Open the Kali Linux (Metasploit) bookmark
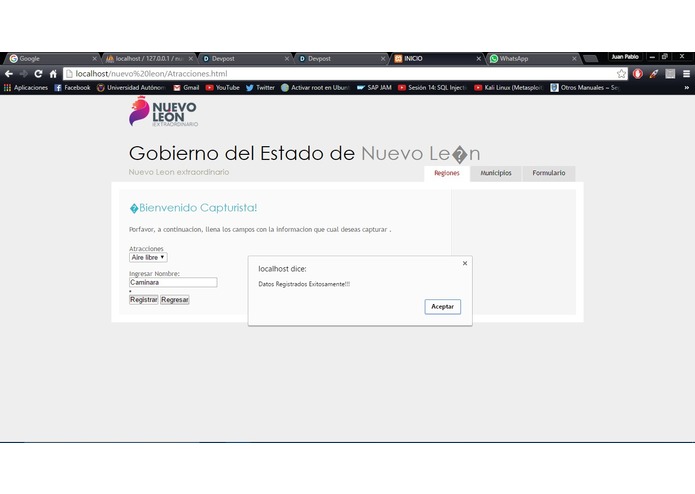The image size is (695, 494). 509,88
